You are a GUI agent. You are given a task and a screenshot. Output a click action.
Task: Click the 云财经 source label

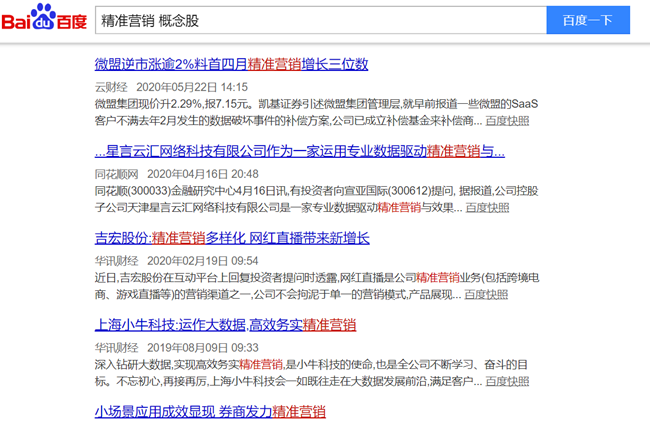point(111,87)
